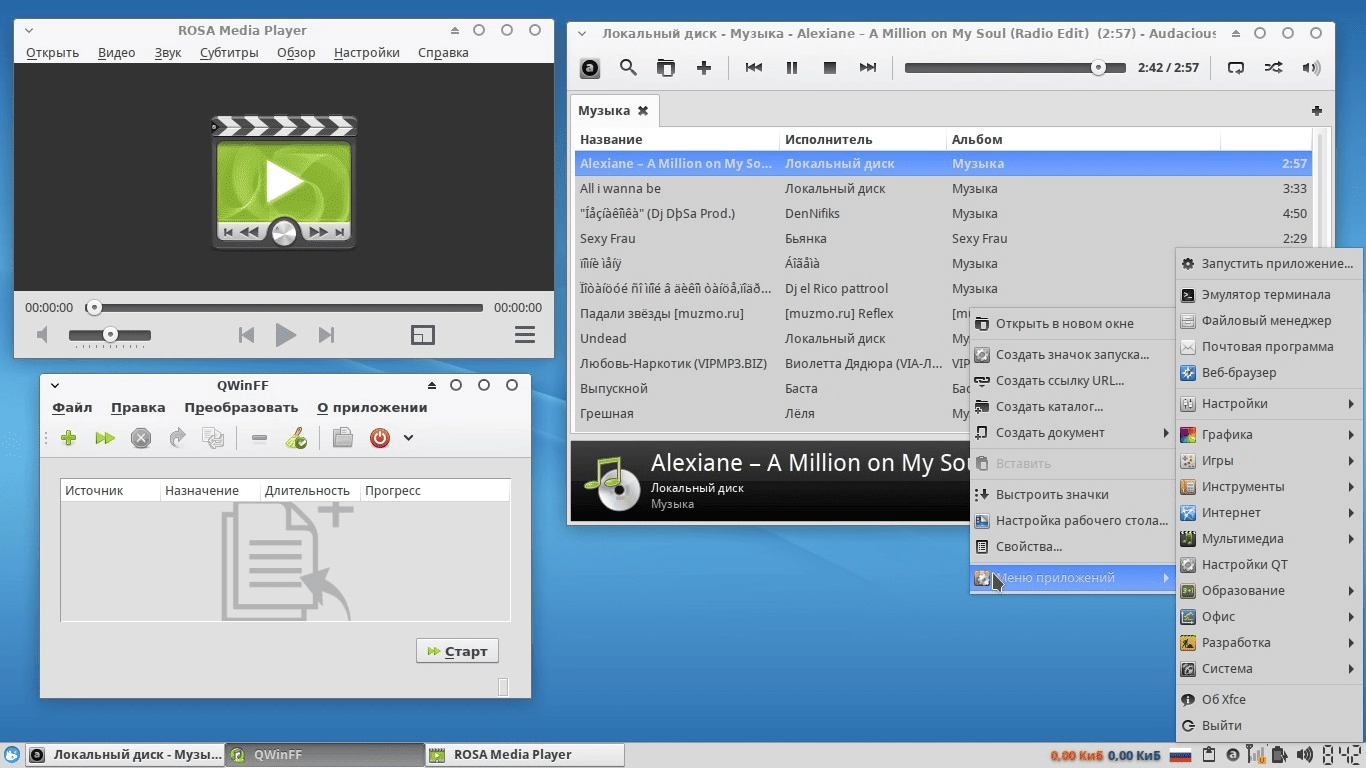Click the QWinFF remove task minus icon
1366x768 pixels.
click(x=259, y=438)
